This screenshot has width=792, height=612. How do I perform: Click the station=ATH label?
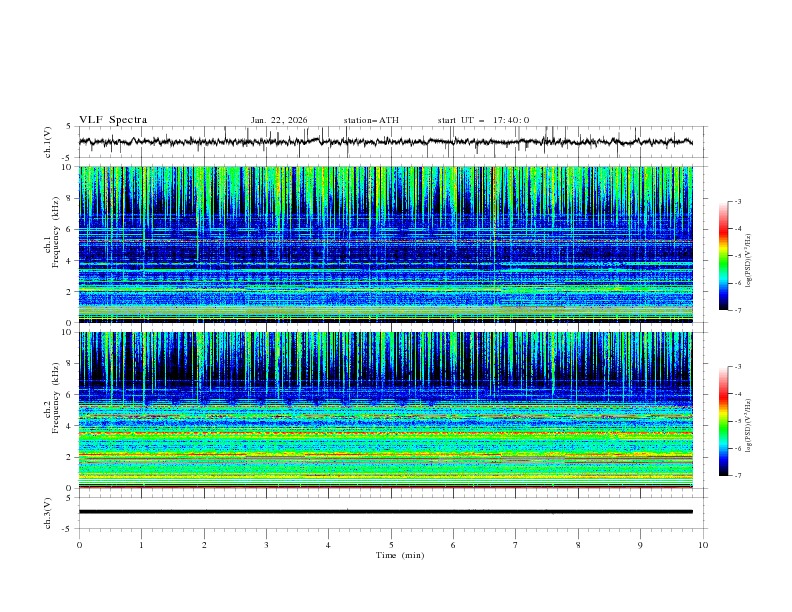[371, 120]
